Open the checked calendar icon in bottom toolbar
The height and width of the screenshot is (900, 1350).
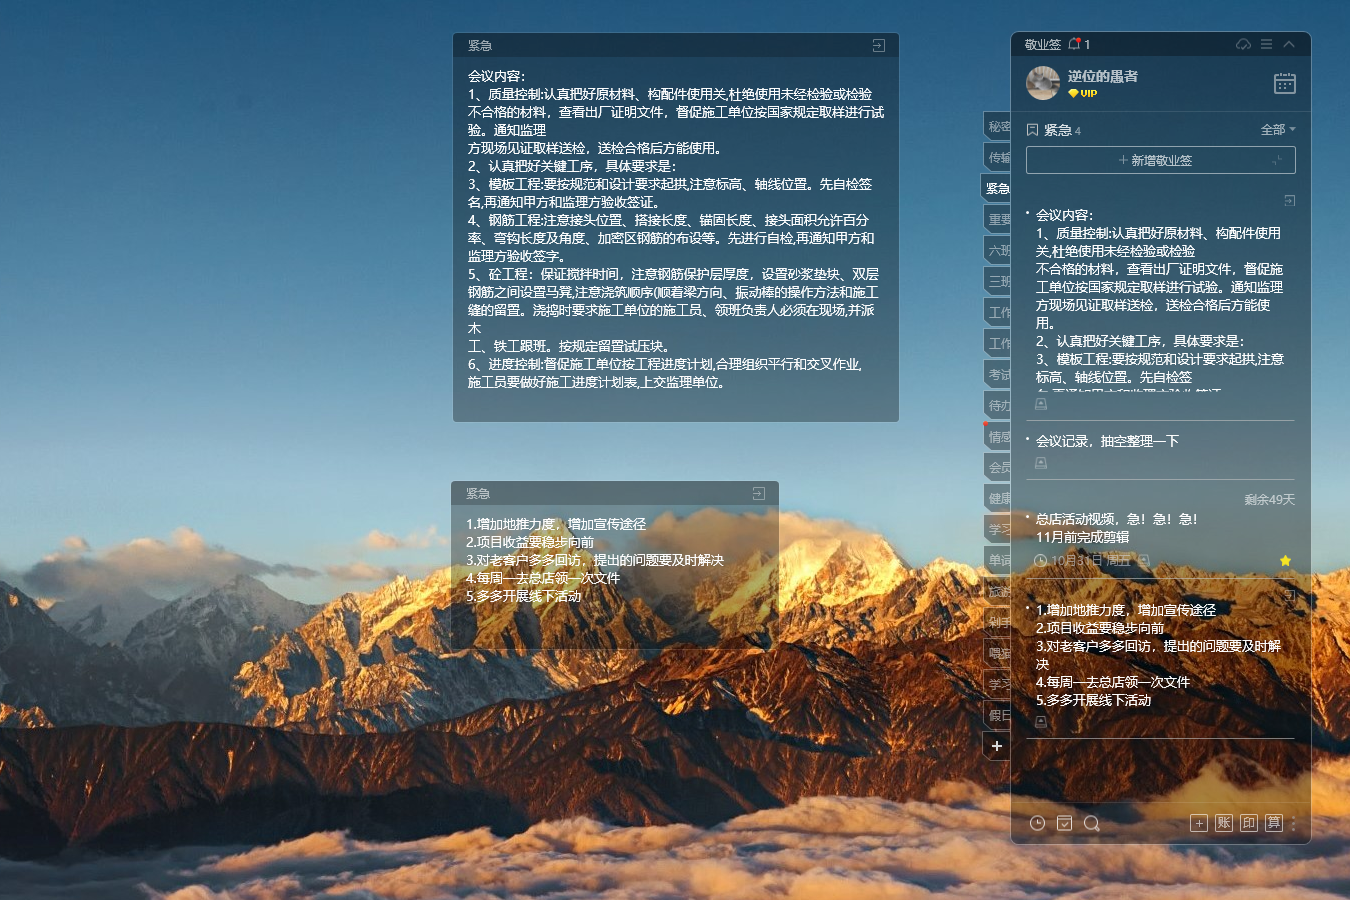[1064, 823]
